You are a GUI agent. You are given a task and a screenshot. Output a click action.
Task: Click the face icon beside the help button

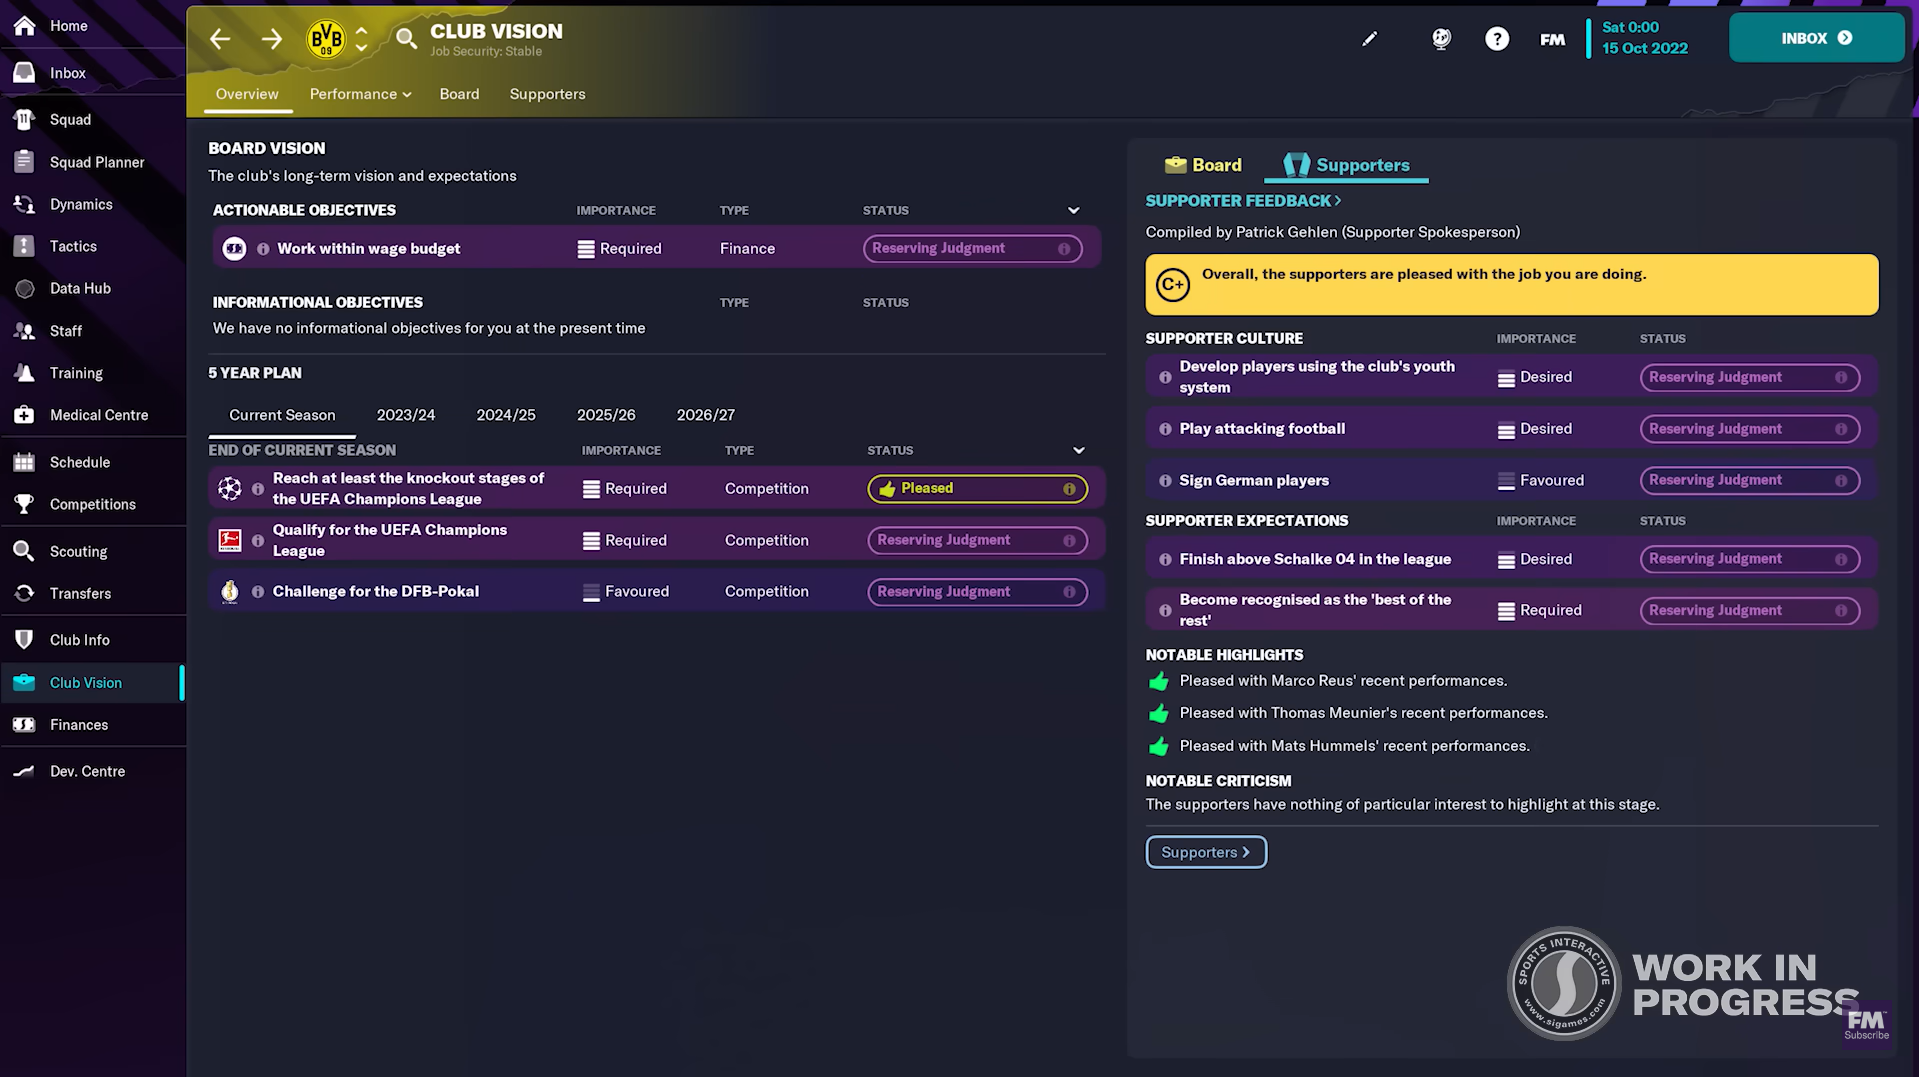click(x=1441, y=39)
